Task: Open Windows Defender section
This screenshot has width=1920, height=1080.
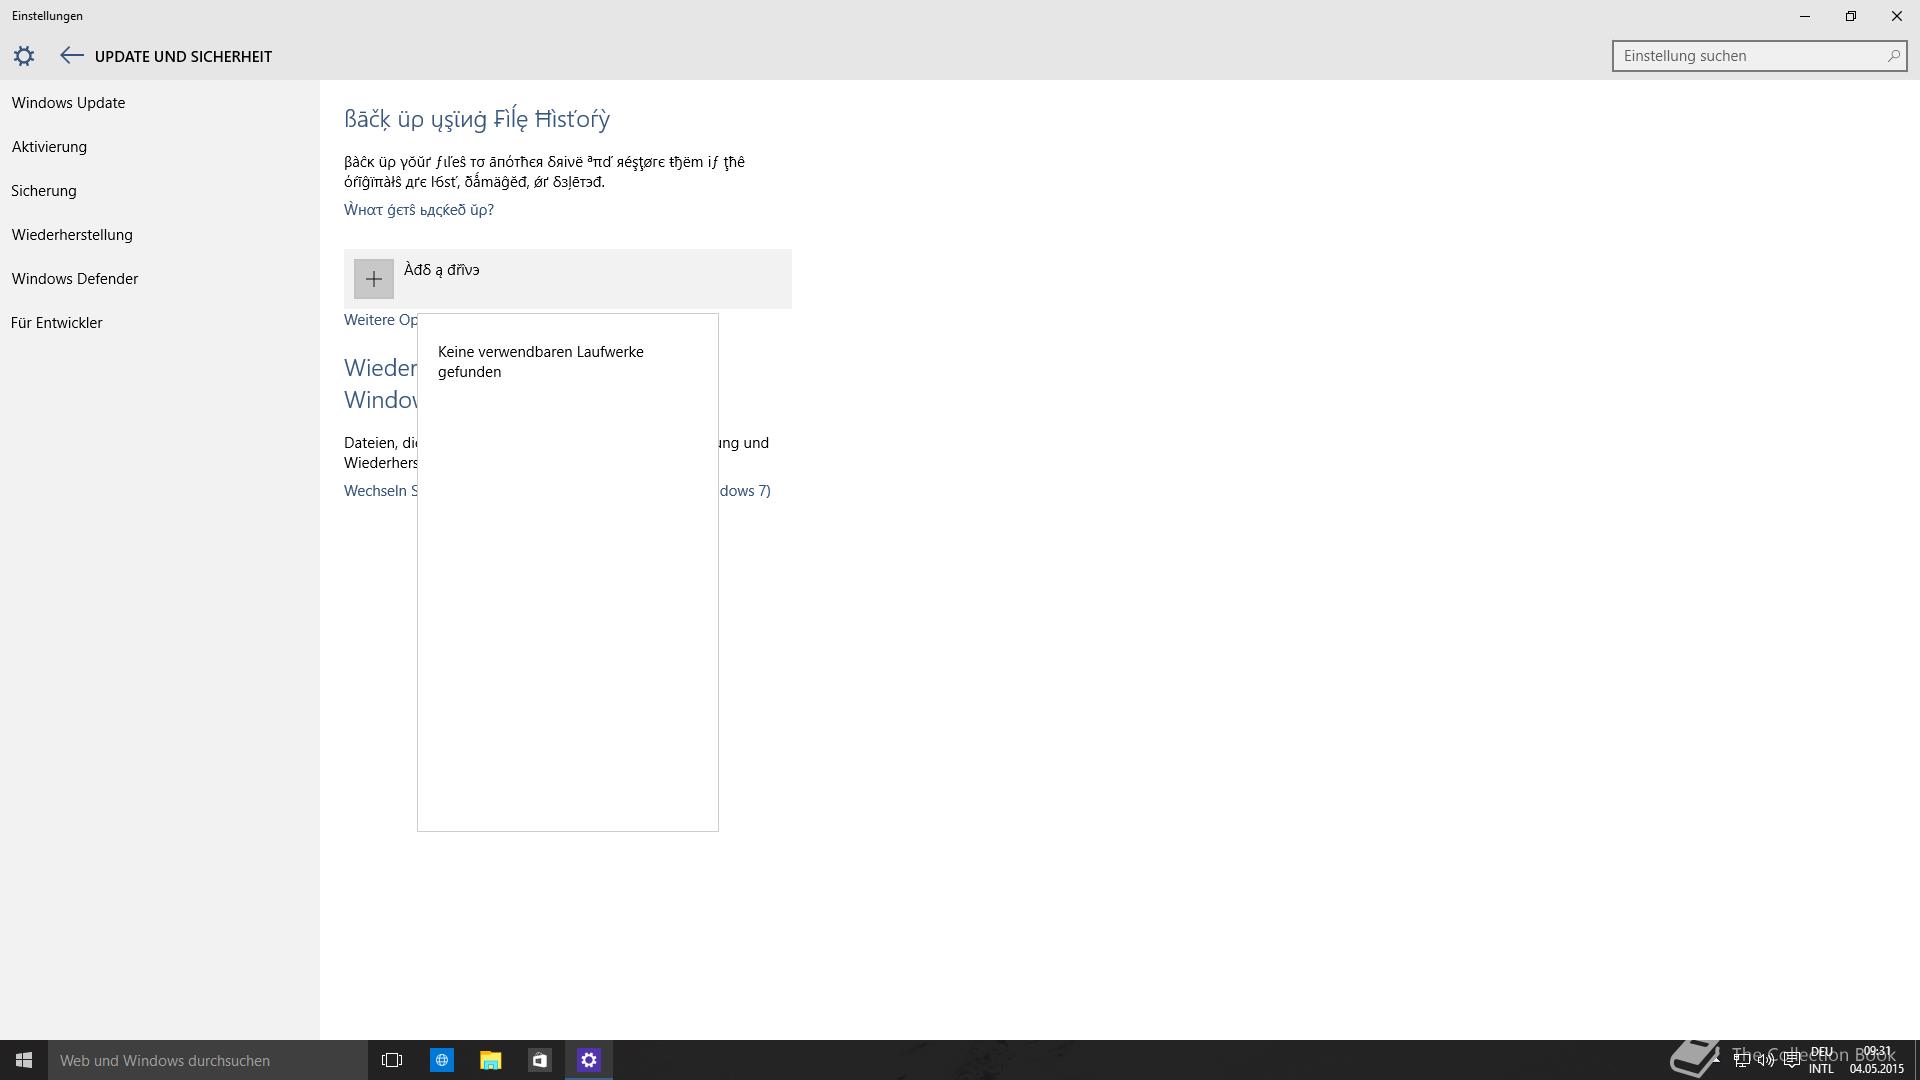Action: pyautogui.click(x=75, y=279)
